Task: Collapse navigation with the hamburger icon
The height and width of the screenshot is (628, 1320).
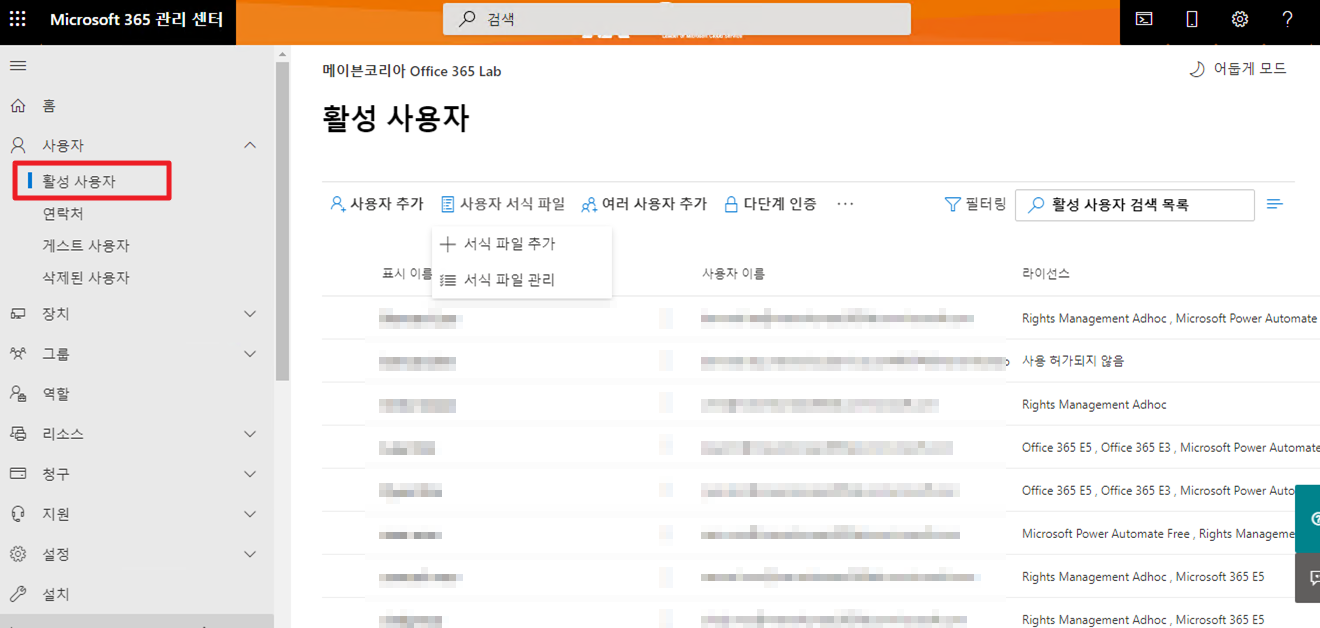Action: tap(18, 66)
